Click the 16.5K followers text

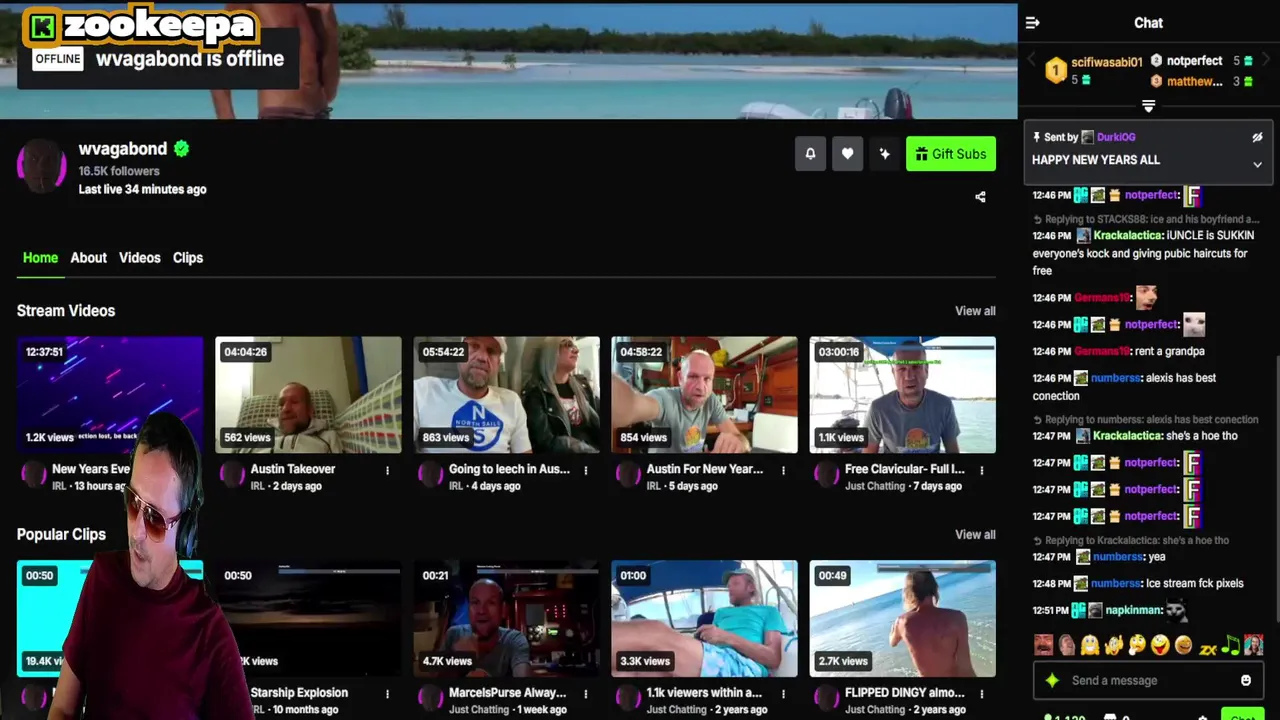119,171
